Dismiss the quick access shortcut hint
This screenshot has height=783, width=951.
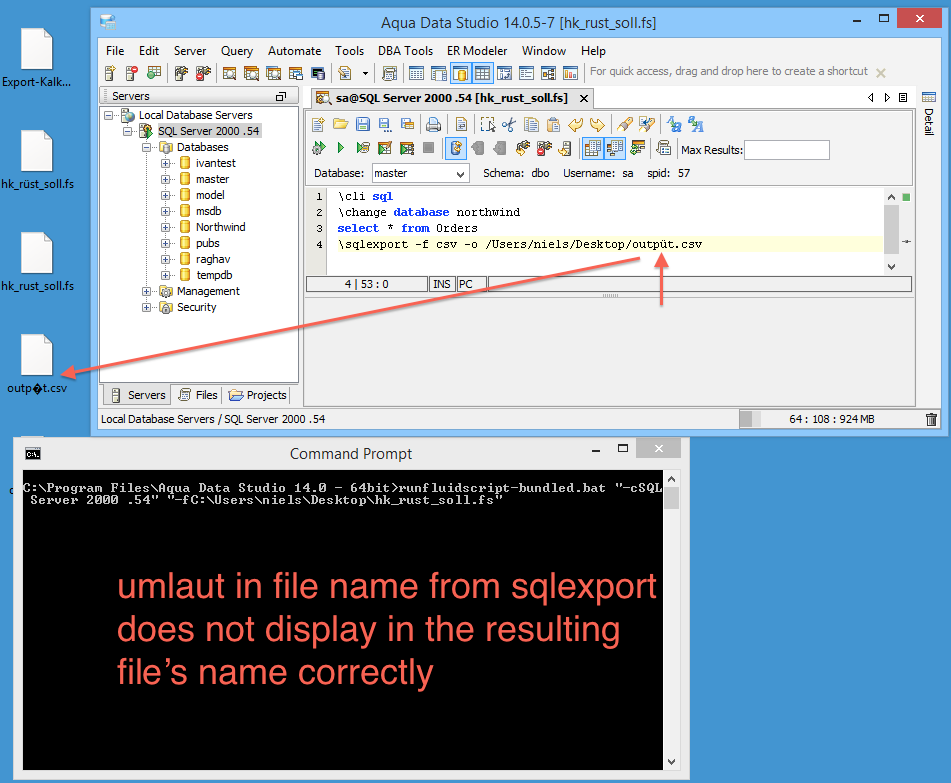click(881, 73)
